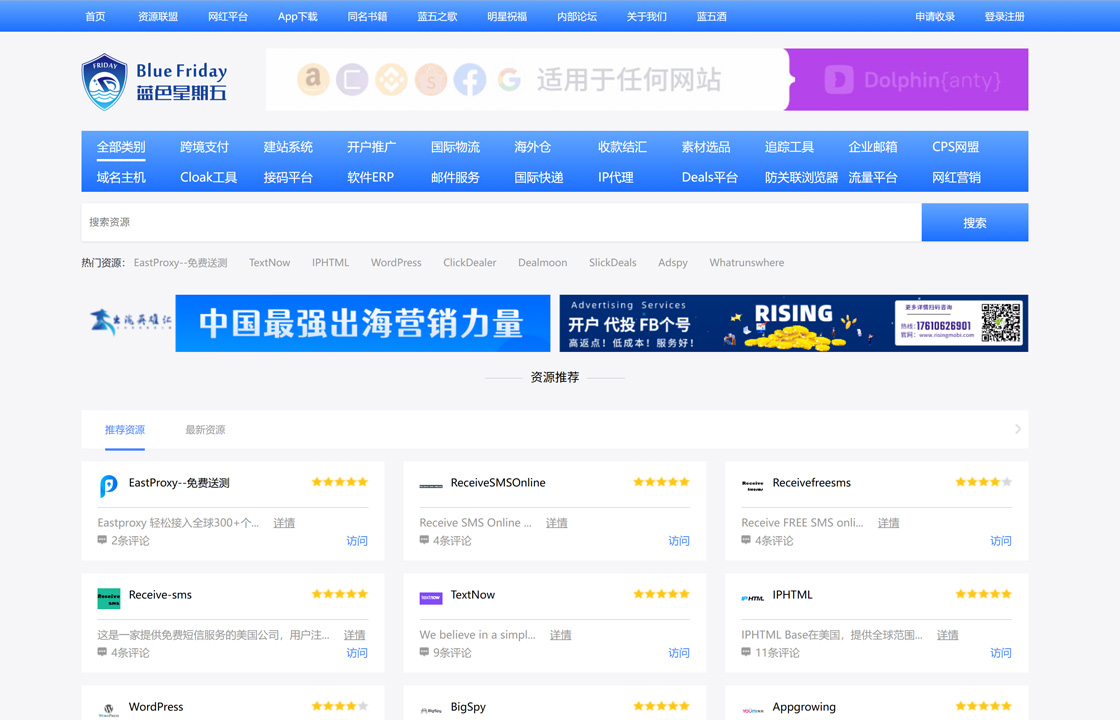This screenshot has height=720, width=1120.
Task: Focus the 搜索资源 search input field
Action: [x=501, y=222]
